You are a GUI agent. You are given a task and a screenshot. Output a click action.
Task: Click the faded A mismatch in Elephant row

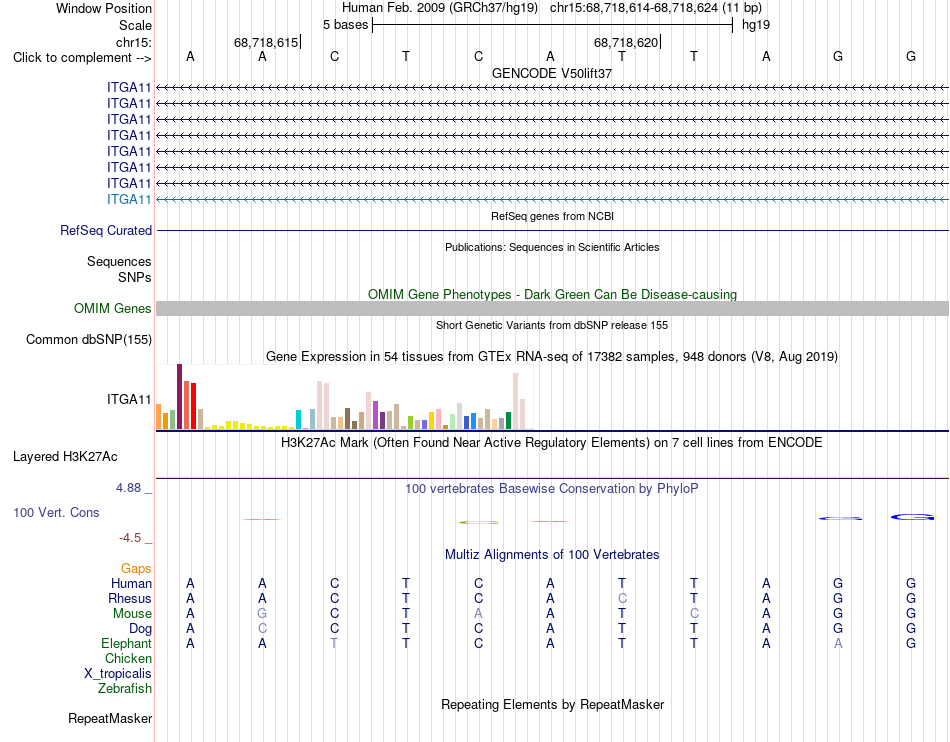(x=839, y=643)
